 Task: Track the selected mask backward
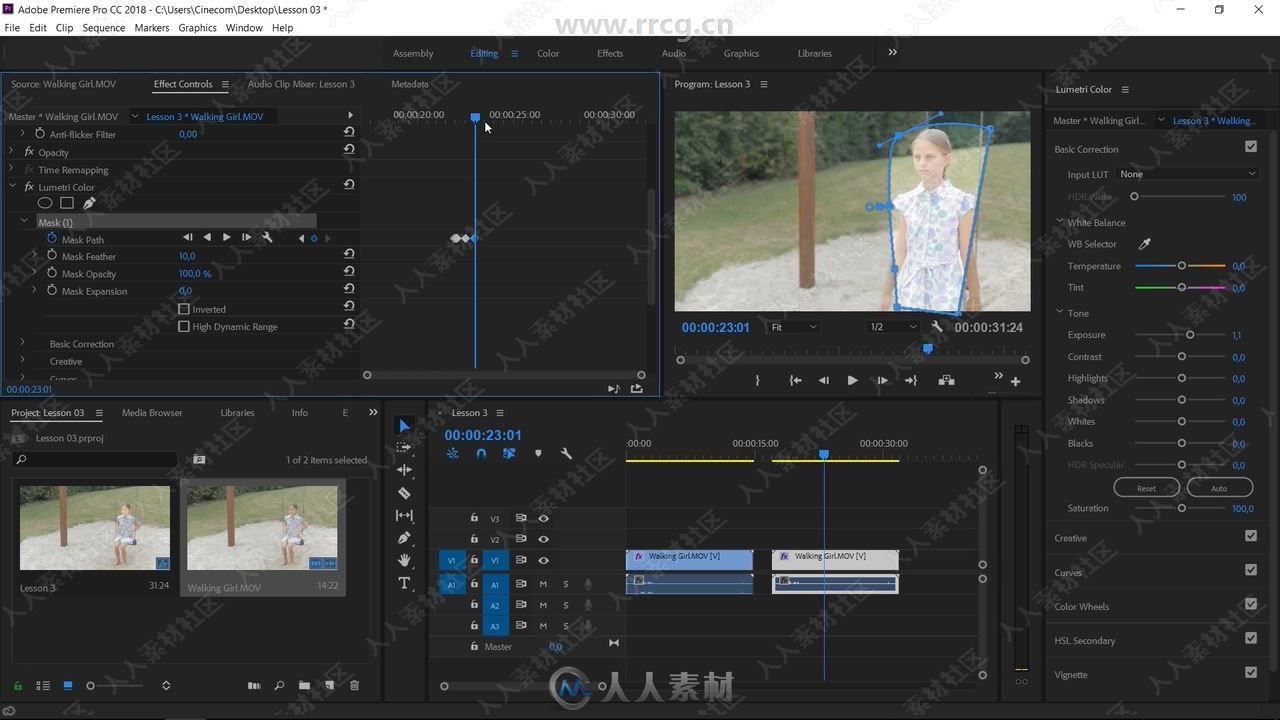[207, 238]
